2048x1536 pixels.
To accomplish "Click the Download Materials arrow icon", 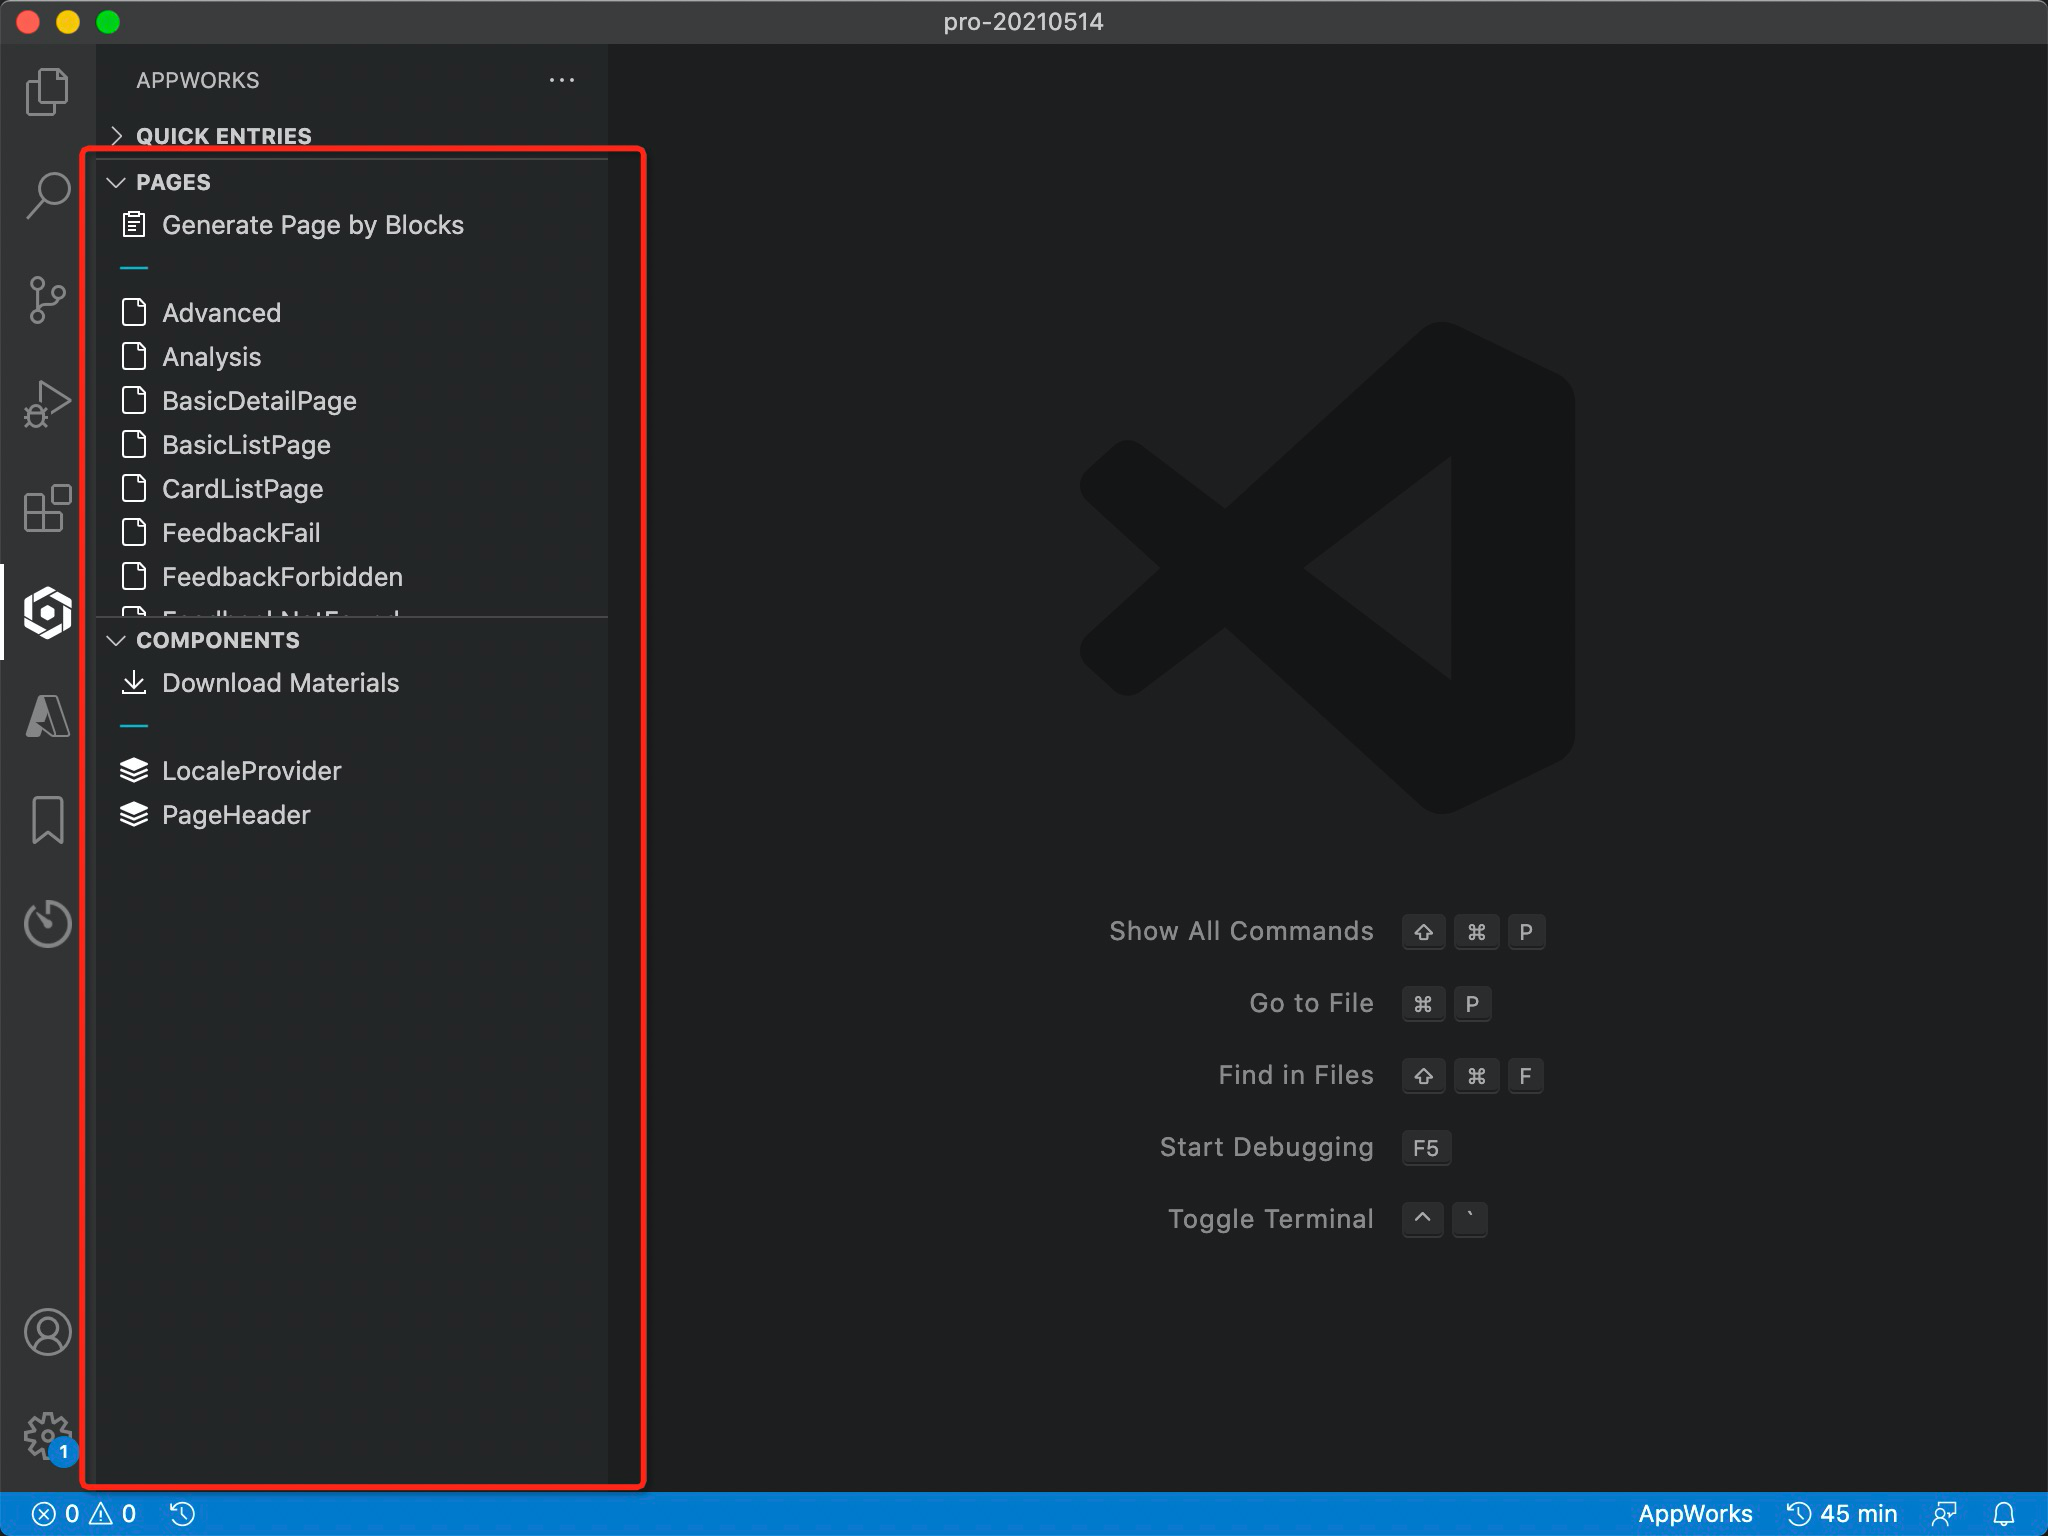I will 133,683.
